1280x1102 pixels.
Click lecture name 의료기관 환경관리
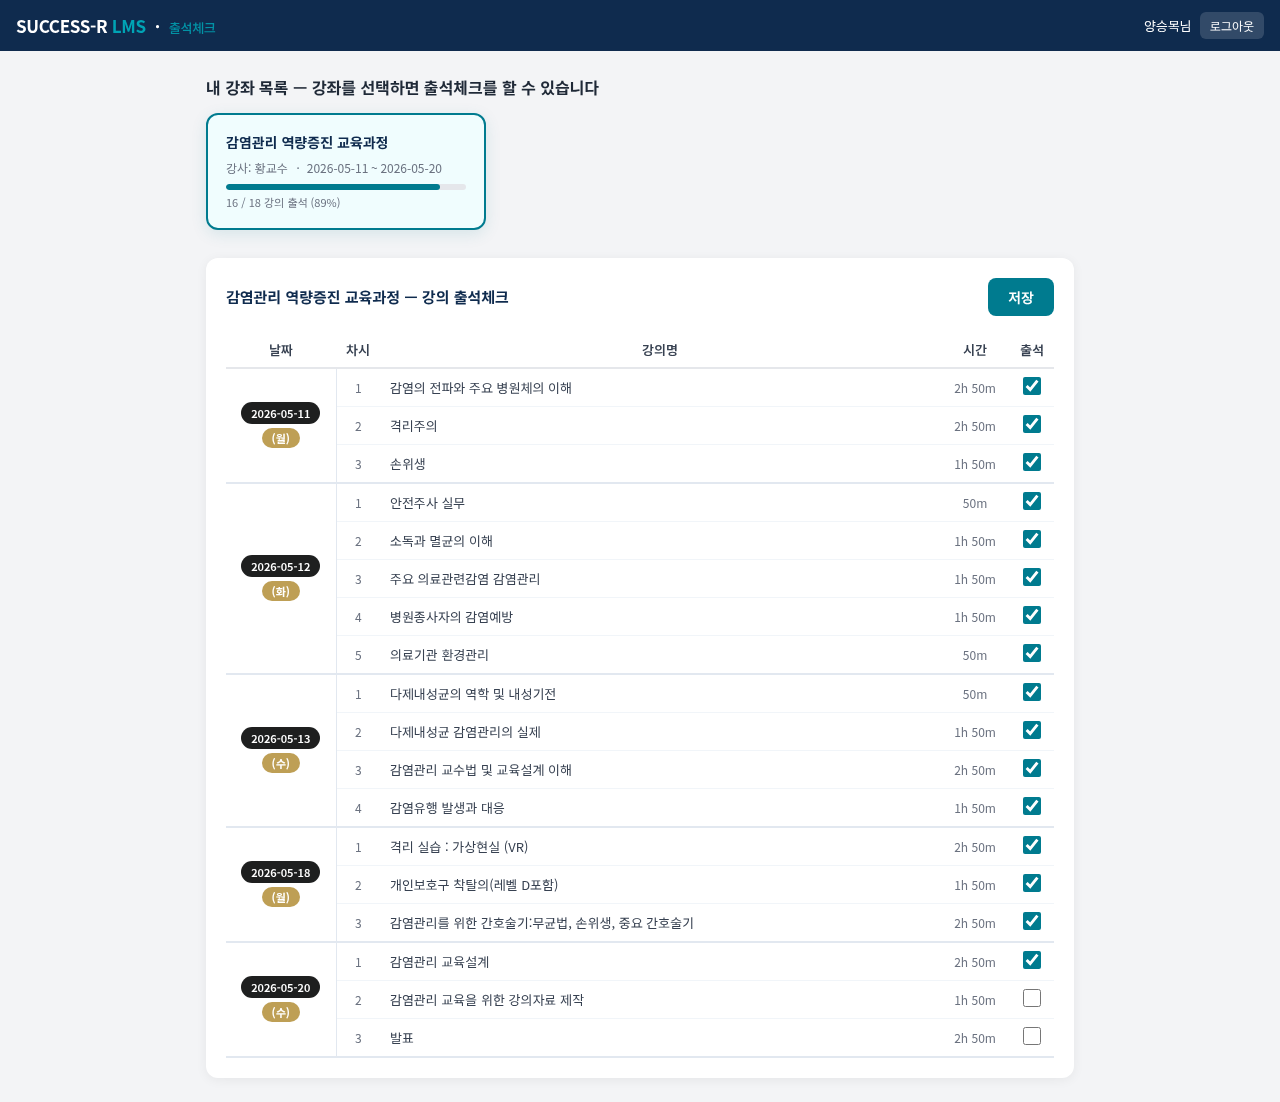pos(440,655)
